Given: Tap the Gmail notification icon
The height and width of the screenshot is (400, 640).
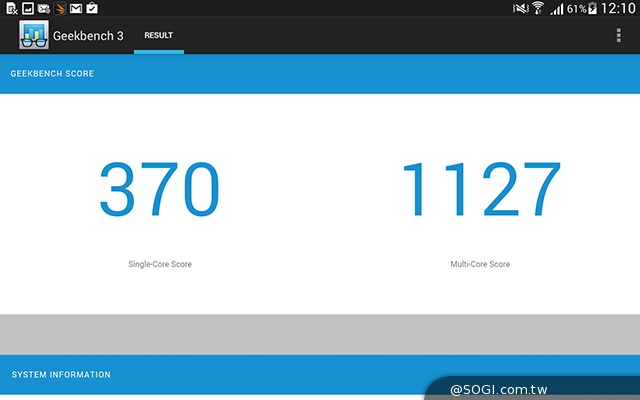Looking at the screenshot, I should [x=76, y=8].
